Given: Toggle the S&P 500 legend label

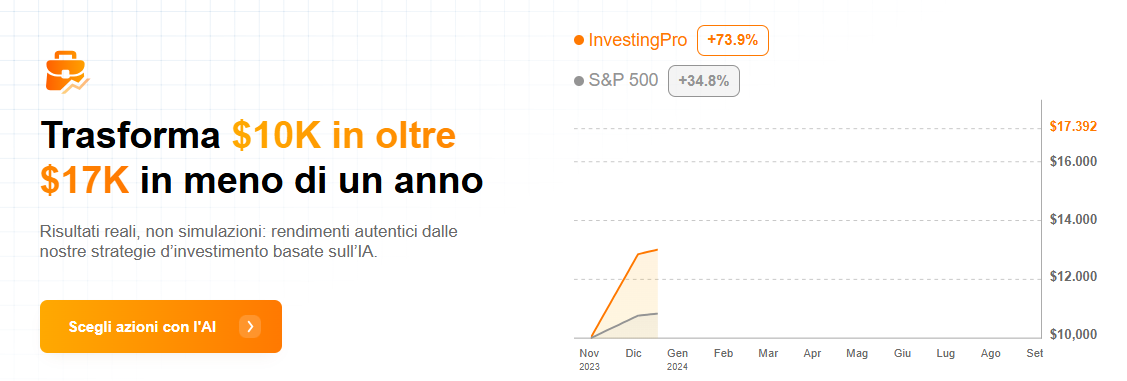Looking at the screenshot, I should [623, 81].
